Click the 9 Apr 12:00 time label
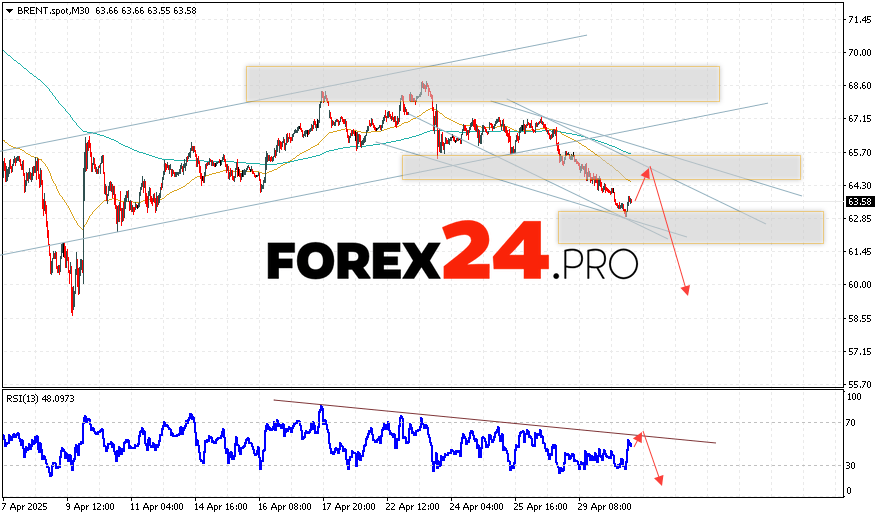This screenshot has width=883, height=518. [90, 506]
